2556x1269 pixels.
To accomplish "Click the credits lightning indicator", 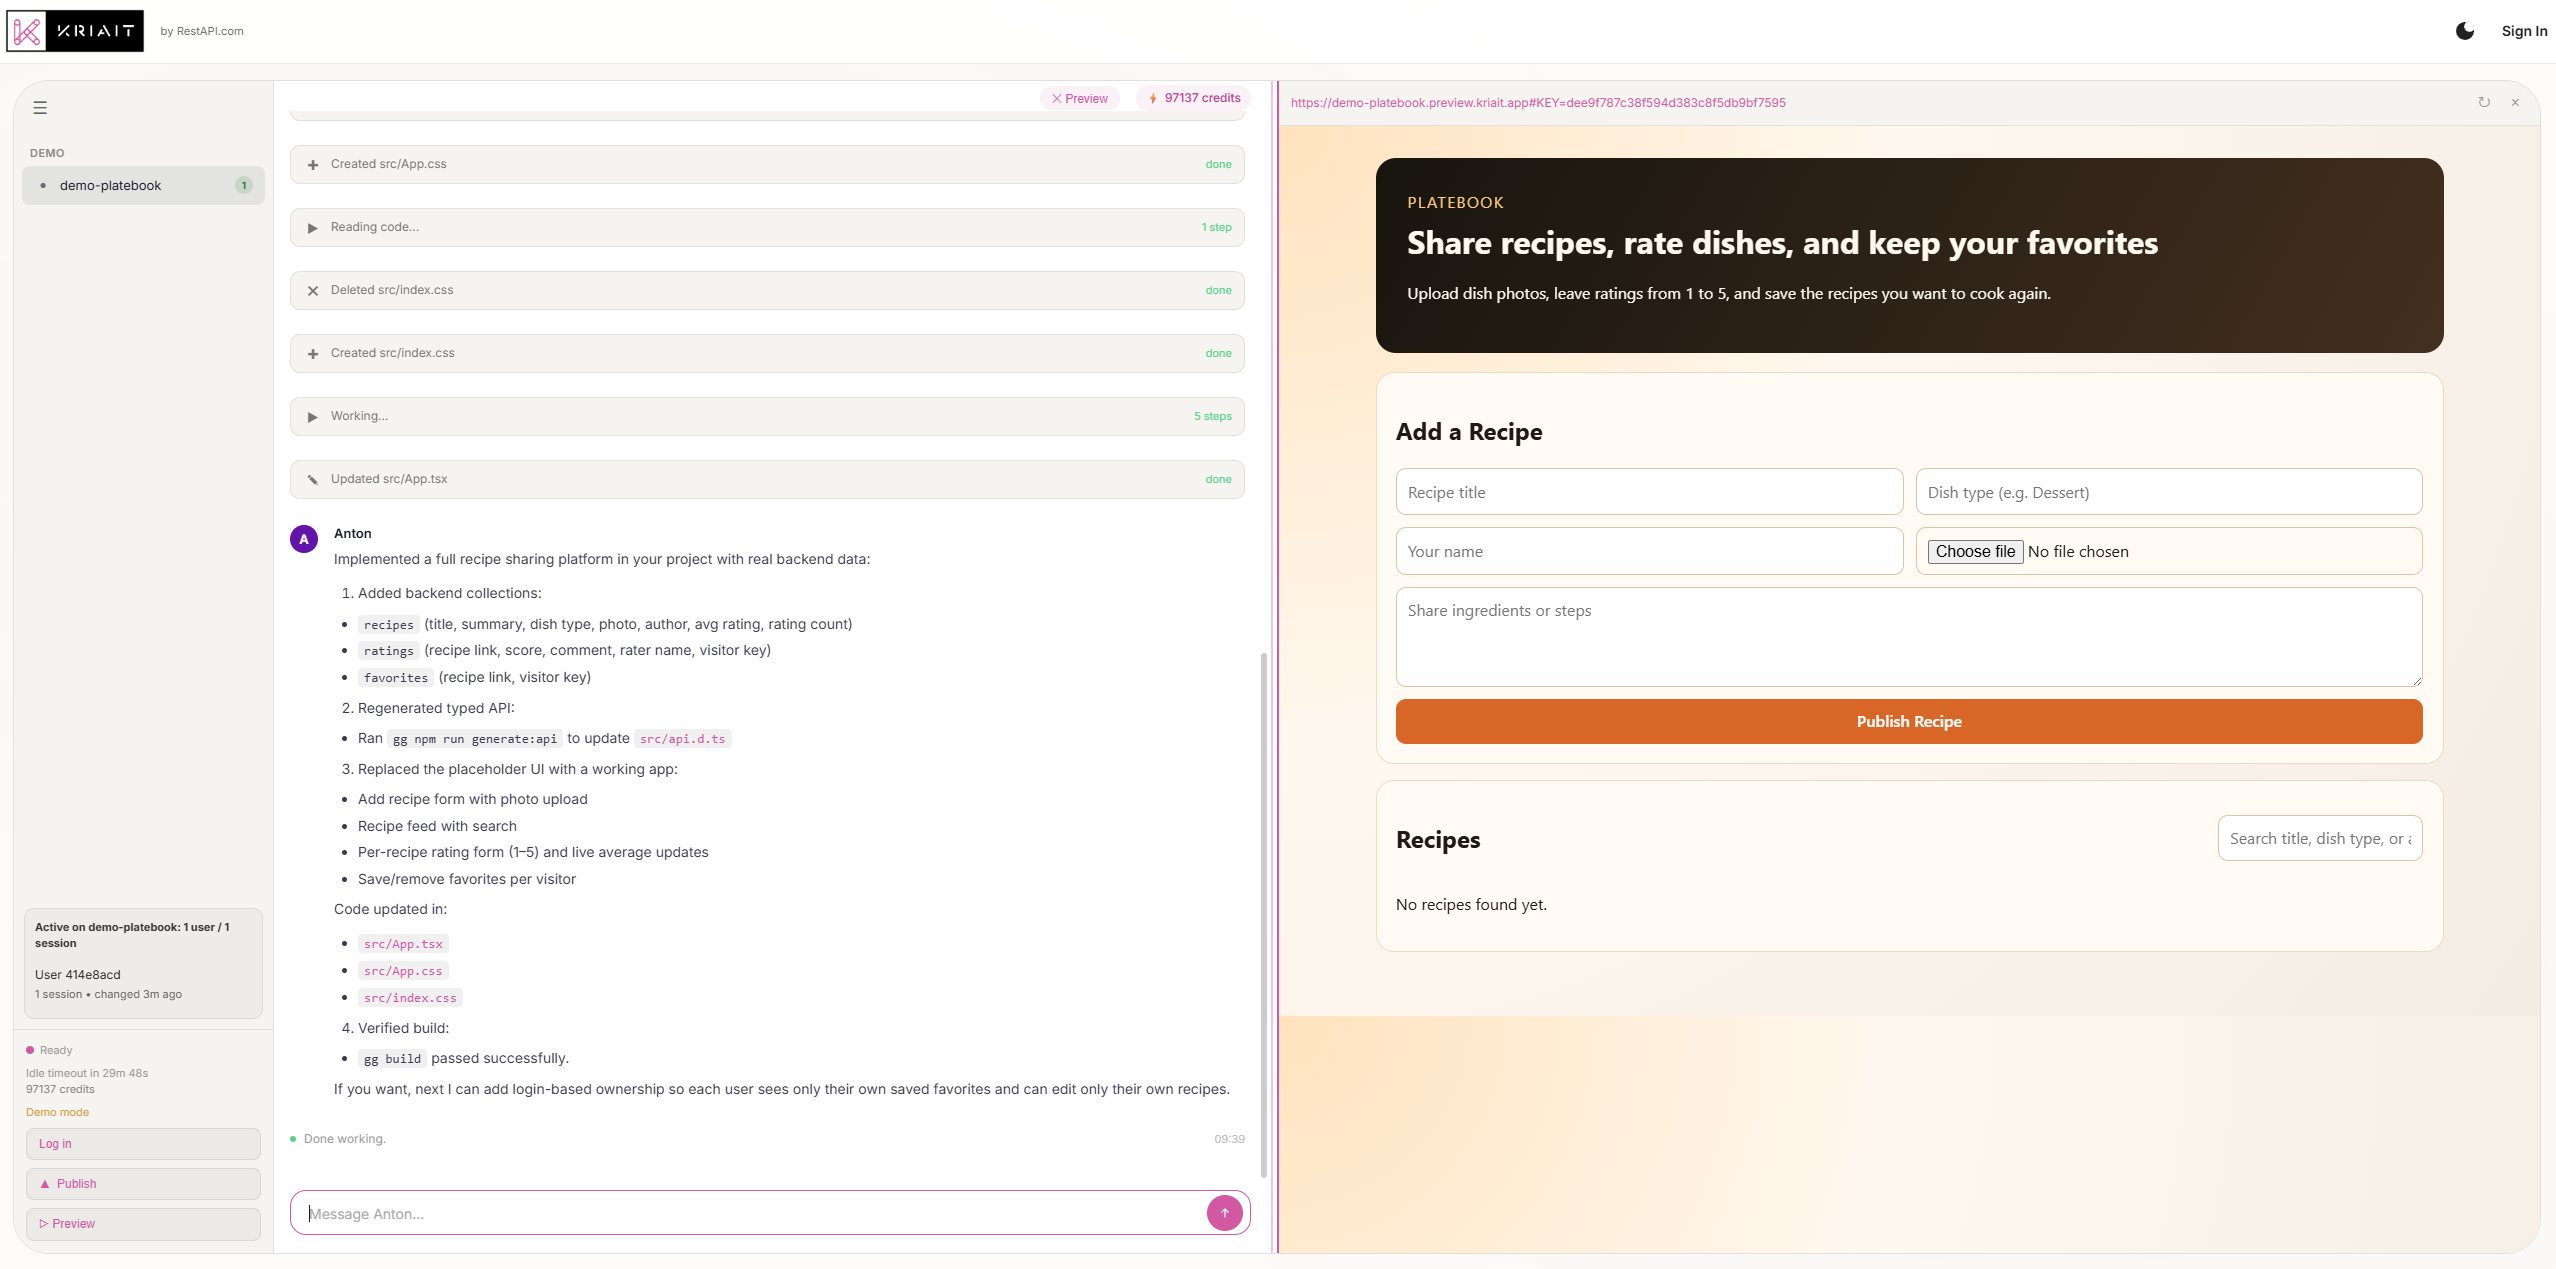I will click(1194, 98).
